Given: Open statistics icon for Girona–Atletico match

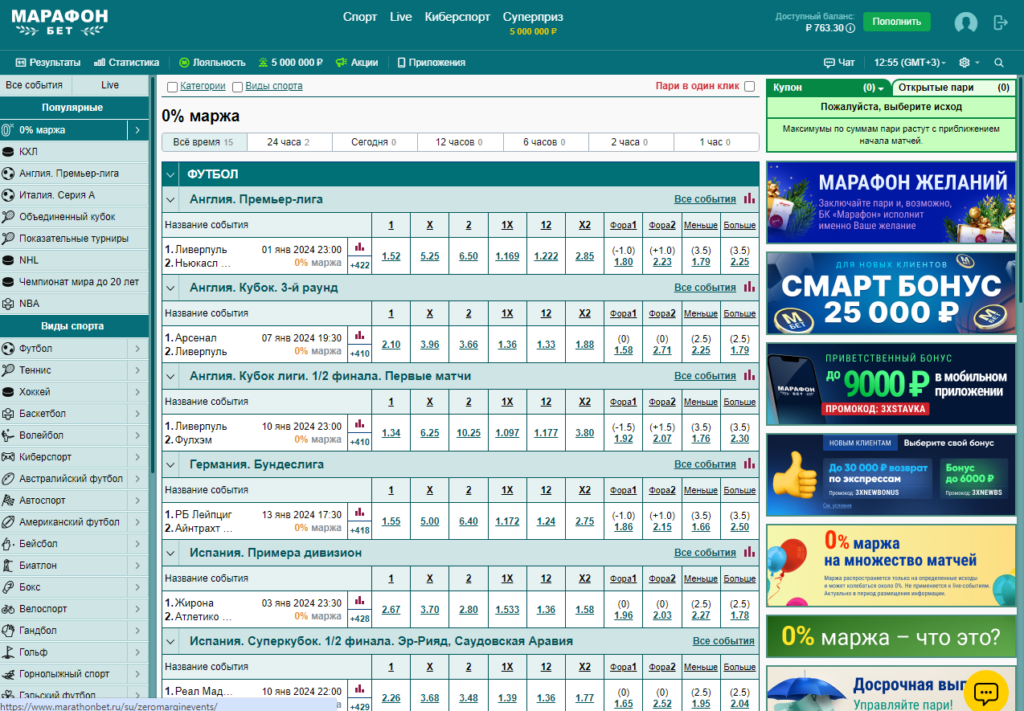Looking at the screenshot, I should [360, 601].
